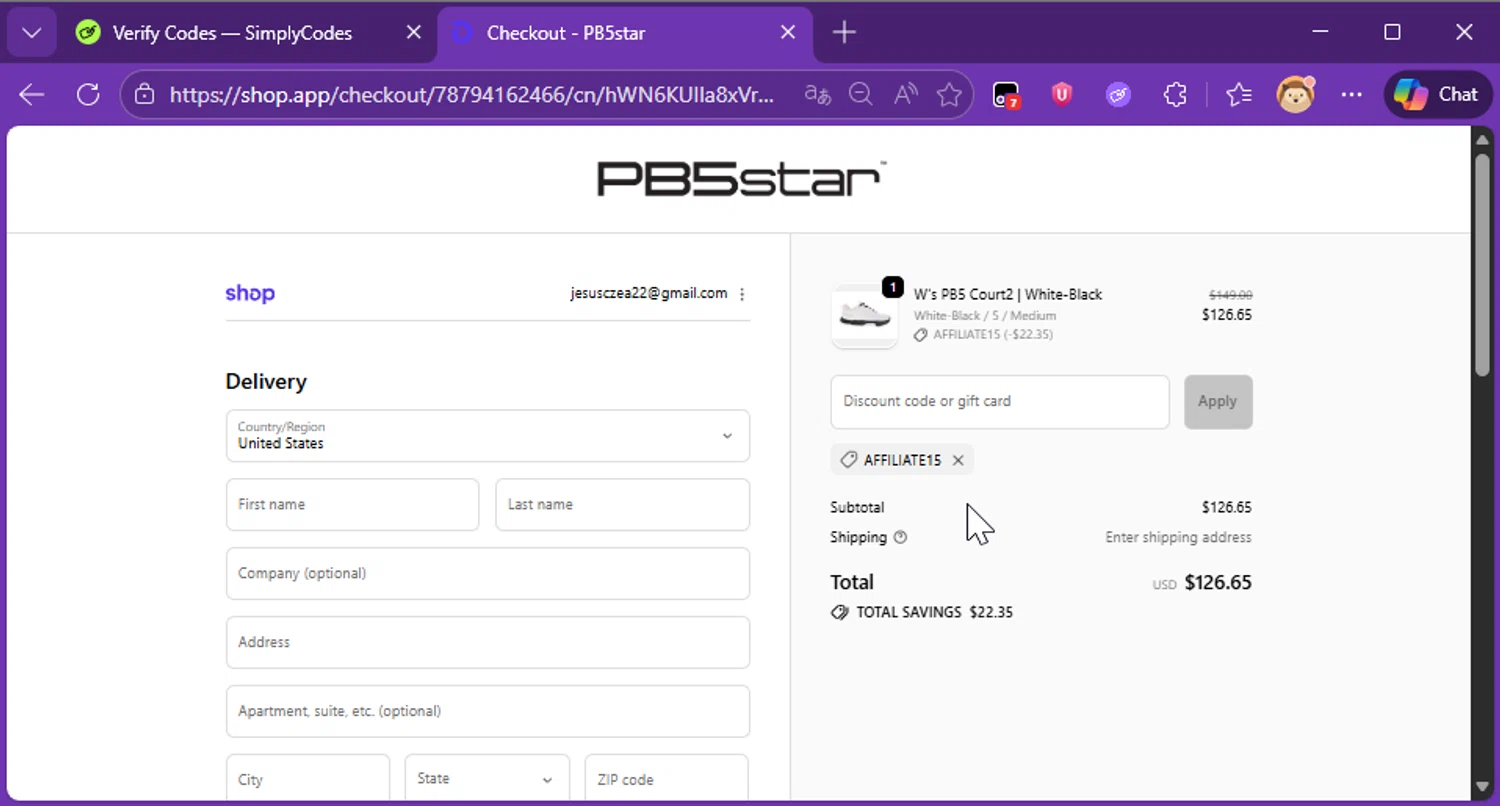
Task: Click the tag icon in AFFILIATE15 chip
Action: click(x=849, y=460)
